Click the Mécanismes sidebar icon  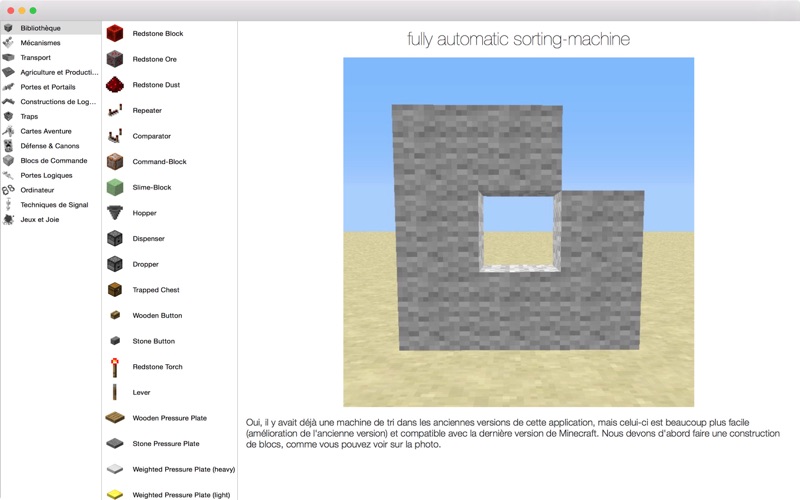pos(8,43)
